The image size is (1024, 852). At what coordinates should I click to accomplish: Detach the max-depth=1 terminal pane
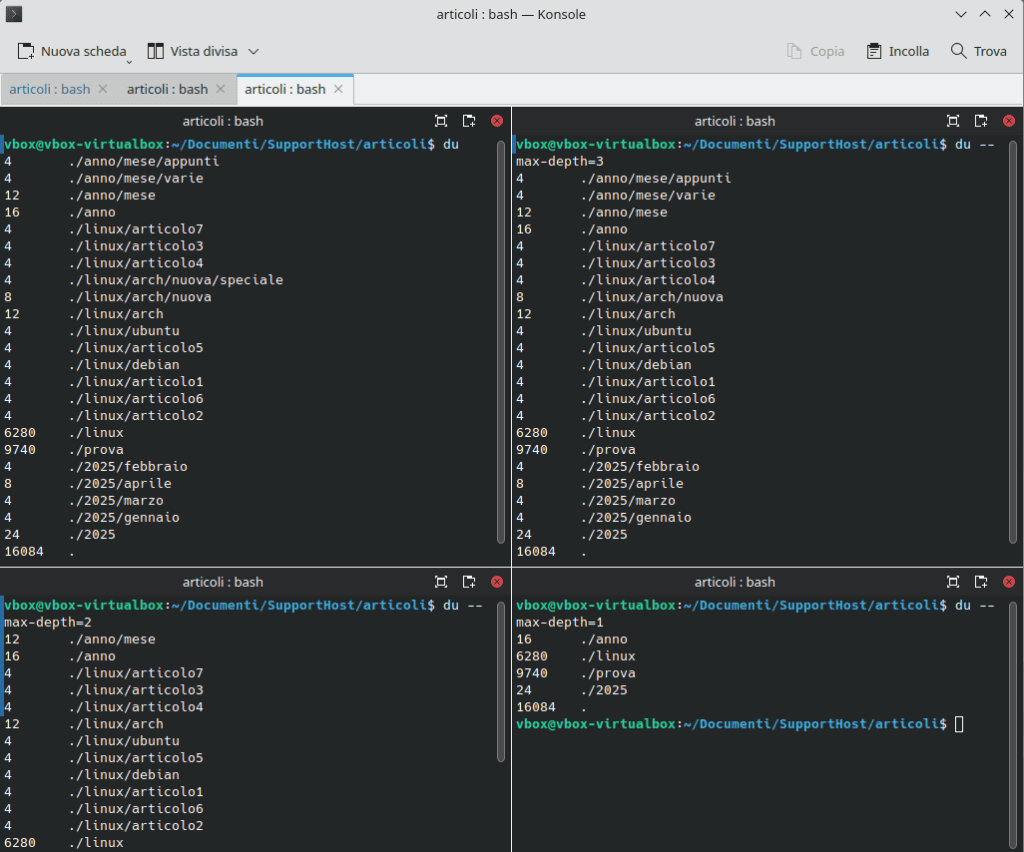point(981,582)
